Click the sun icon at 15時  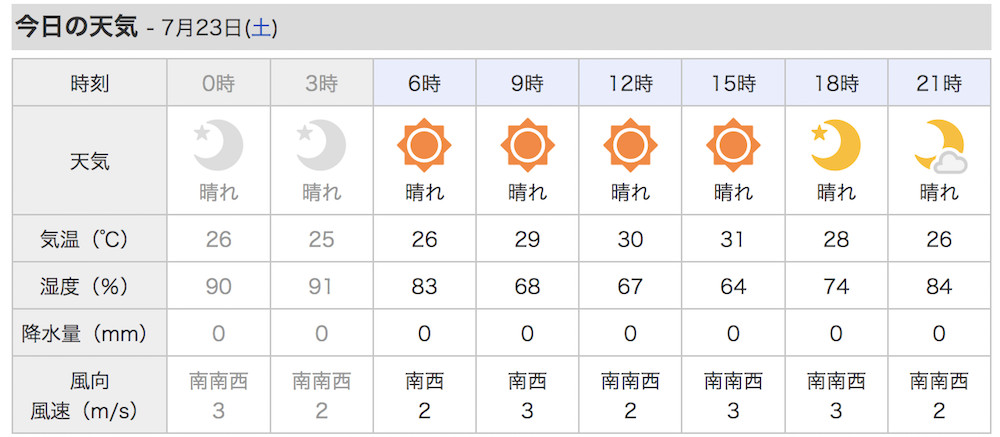point(733,145)
